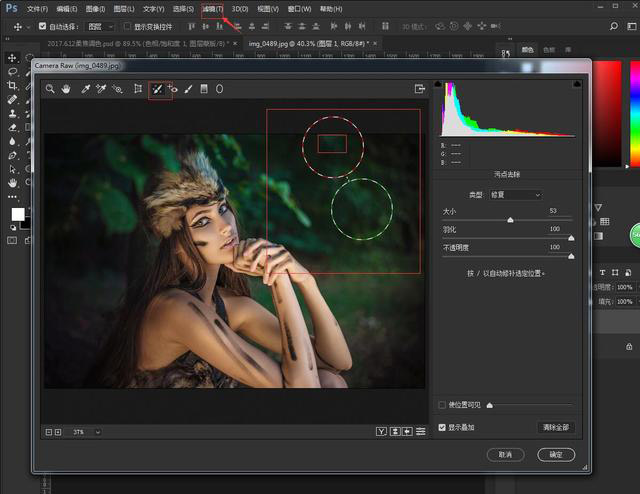Select the Photoshop Move tool
640x494 pixels.
click(12, 58)
